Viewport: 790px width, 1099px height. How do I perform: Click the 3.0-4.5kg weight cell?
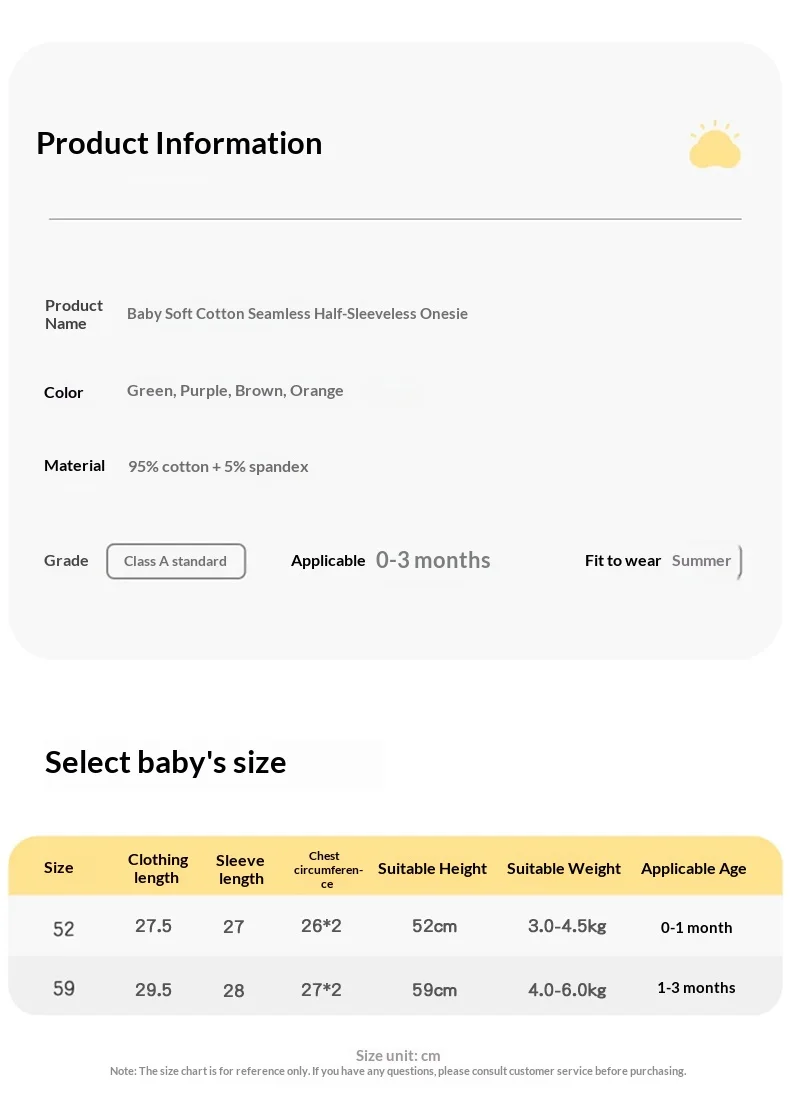tap(567, 926)
